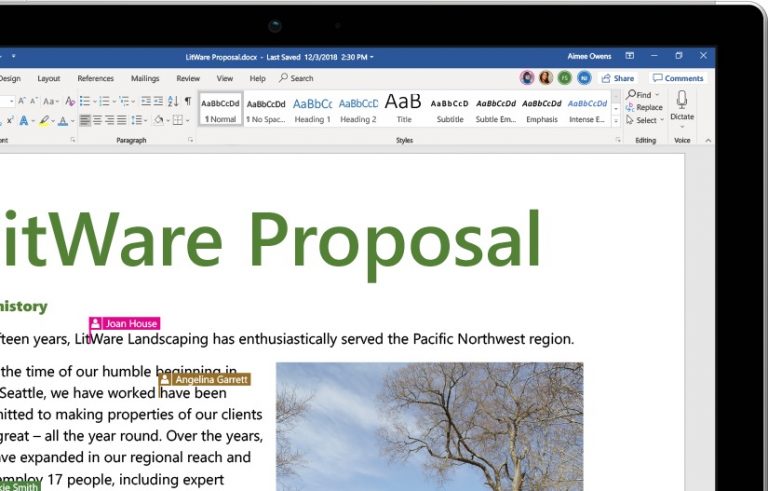The width and height of the screenshot is (768, 491).
Task: Apply the Heading 2 style
Action: pyautogui.click(x=358, y=110)
